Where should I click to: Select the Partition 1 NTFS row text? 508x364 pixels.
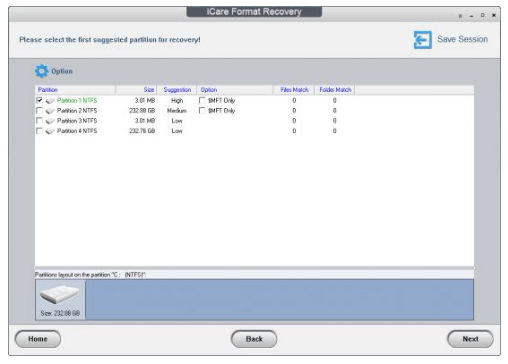point(77,100)
